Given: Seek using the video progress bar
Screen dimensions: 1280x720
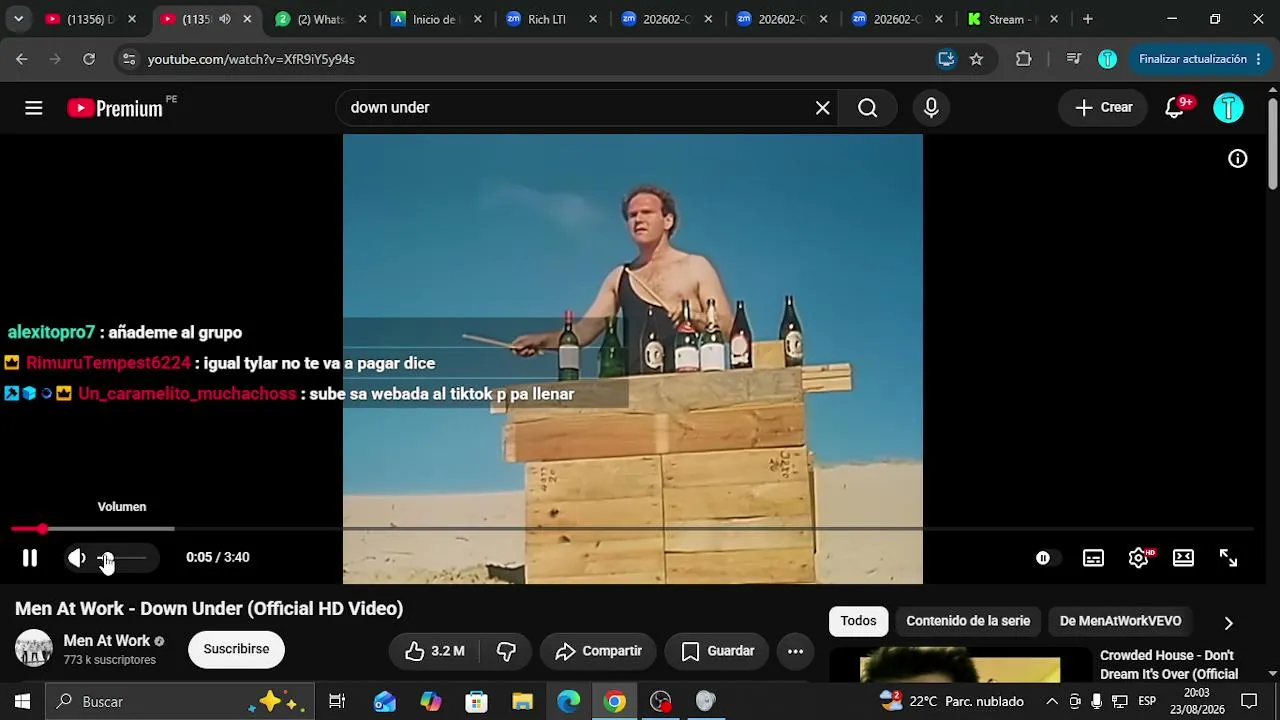Looking at the screenshot, I should click(632, 528).
